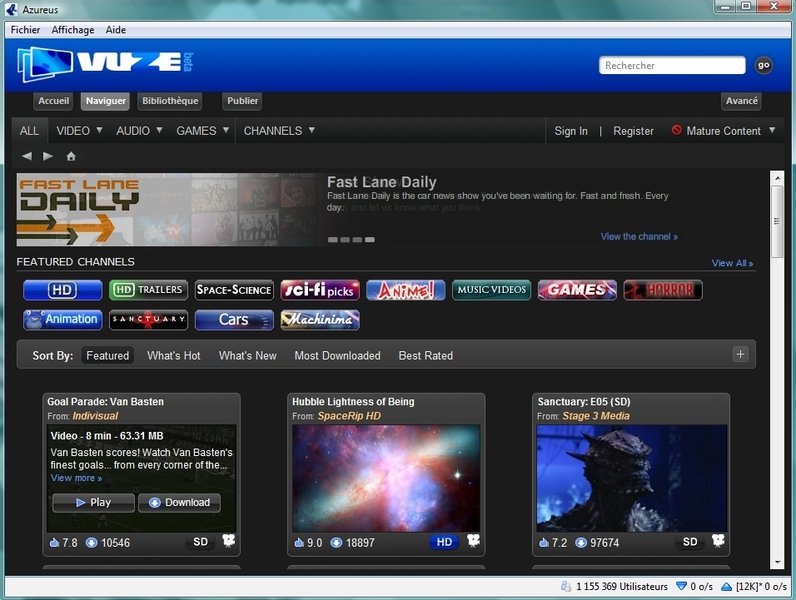
Task: Click scrollbar up arrow of content
Action: tap(777, 178)
